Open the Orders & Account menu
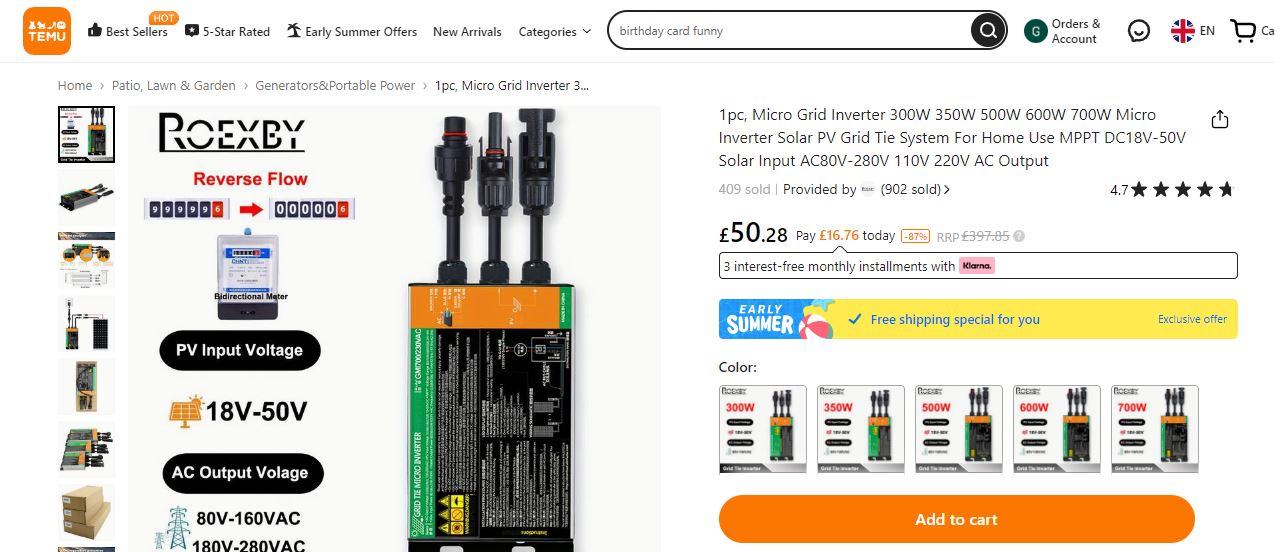Screen dimensions: 1275x552 1076,31
